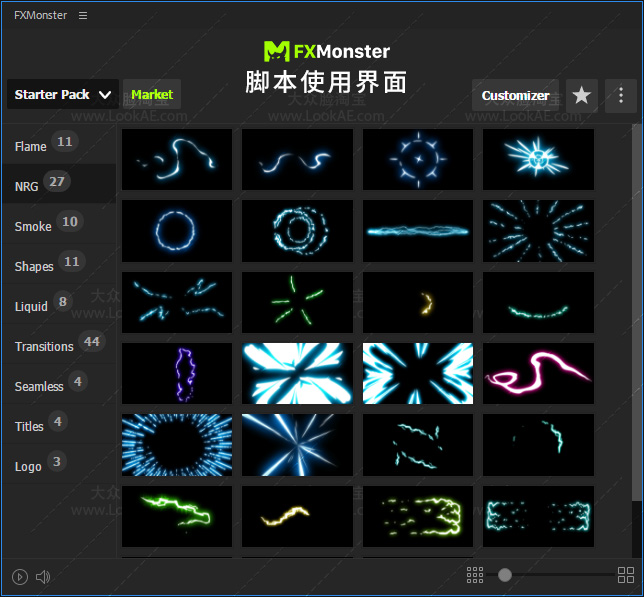Select the purple electric bolt thumbnail
This screenshot has width=644, height=597.
(x=177, y=374)
